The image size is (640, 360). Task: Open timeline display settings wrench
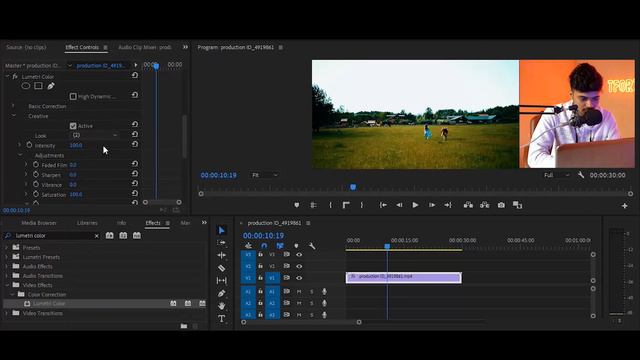(x=312, y=246)
